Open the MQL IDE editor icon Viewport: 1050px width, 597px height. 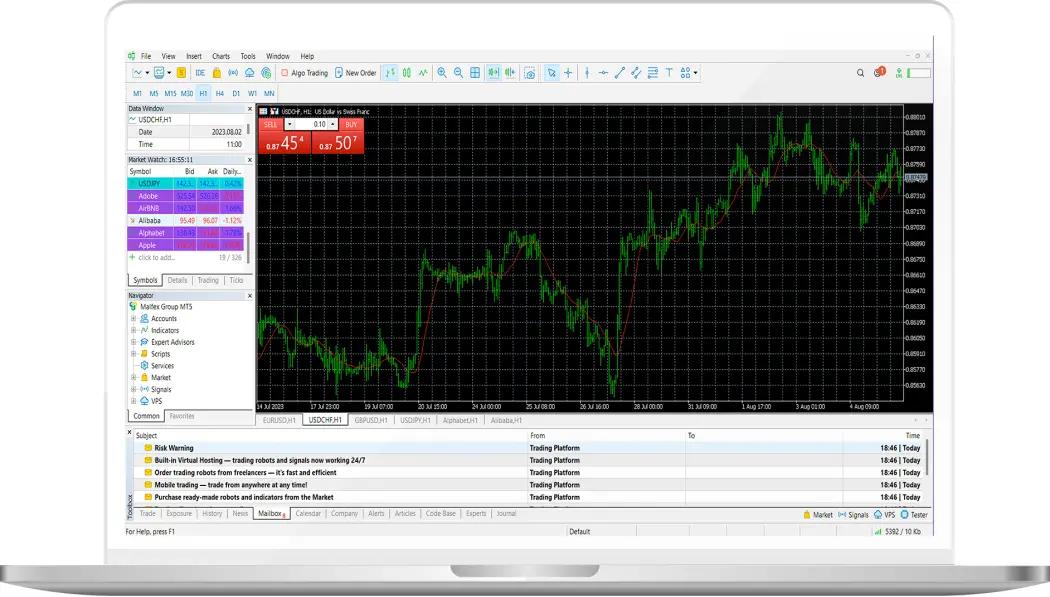(x=200, y=73)
